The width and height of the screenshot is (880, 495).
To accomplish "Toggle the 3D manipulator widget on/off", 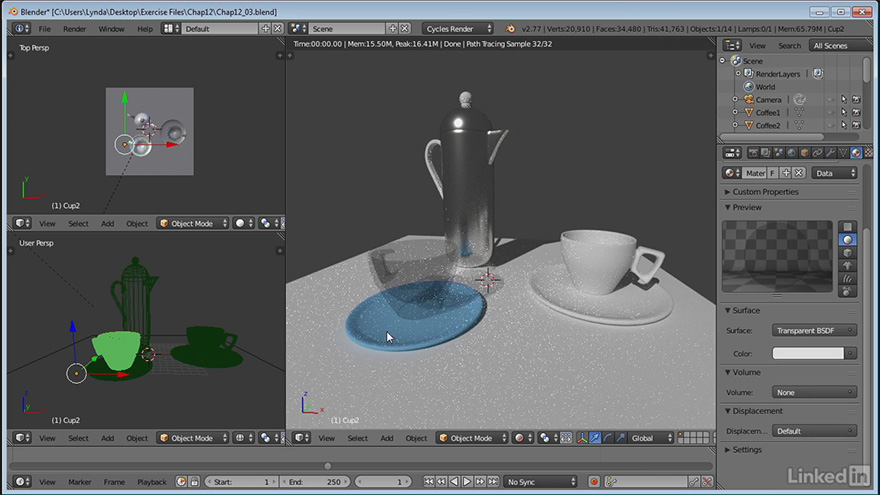I will 582,438.
